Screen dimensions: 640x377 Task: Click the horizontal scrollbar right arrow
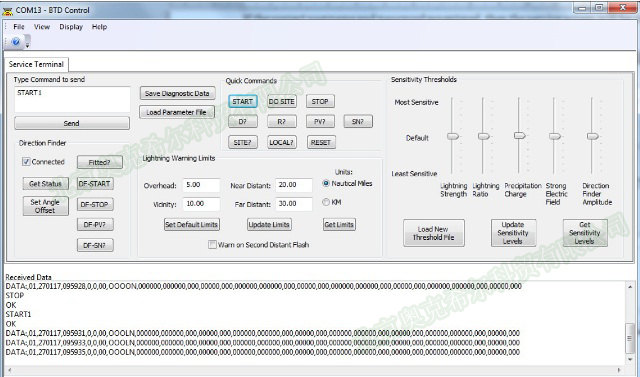coord(620,370)
